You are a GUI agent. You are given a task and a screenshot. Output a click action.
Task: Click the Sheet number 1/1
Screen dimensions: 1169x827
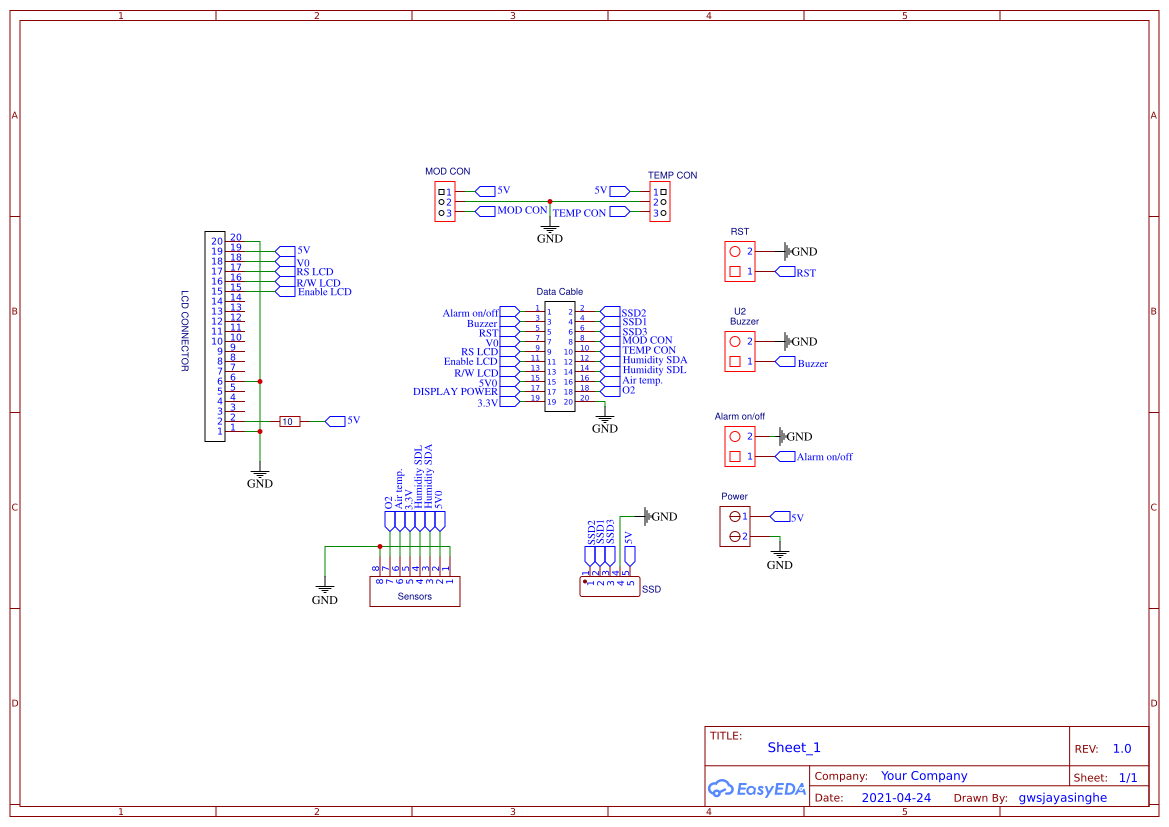click(1128, 778)
